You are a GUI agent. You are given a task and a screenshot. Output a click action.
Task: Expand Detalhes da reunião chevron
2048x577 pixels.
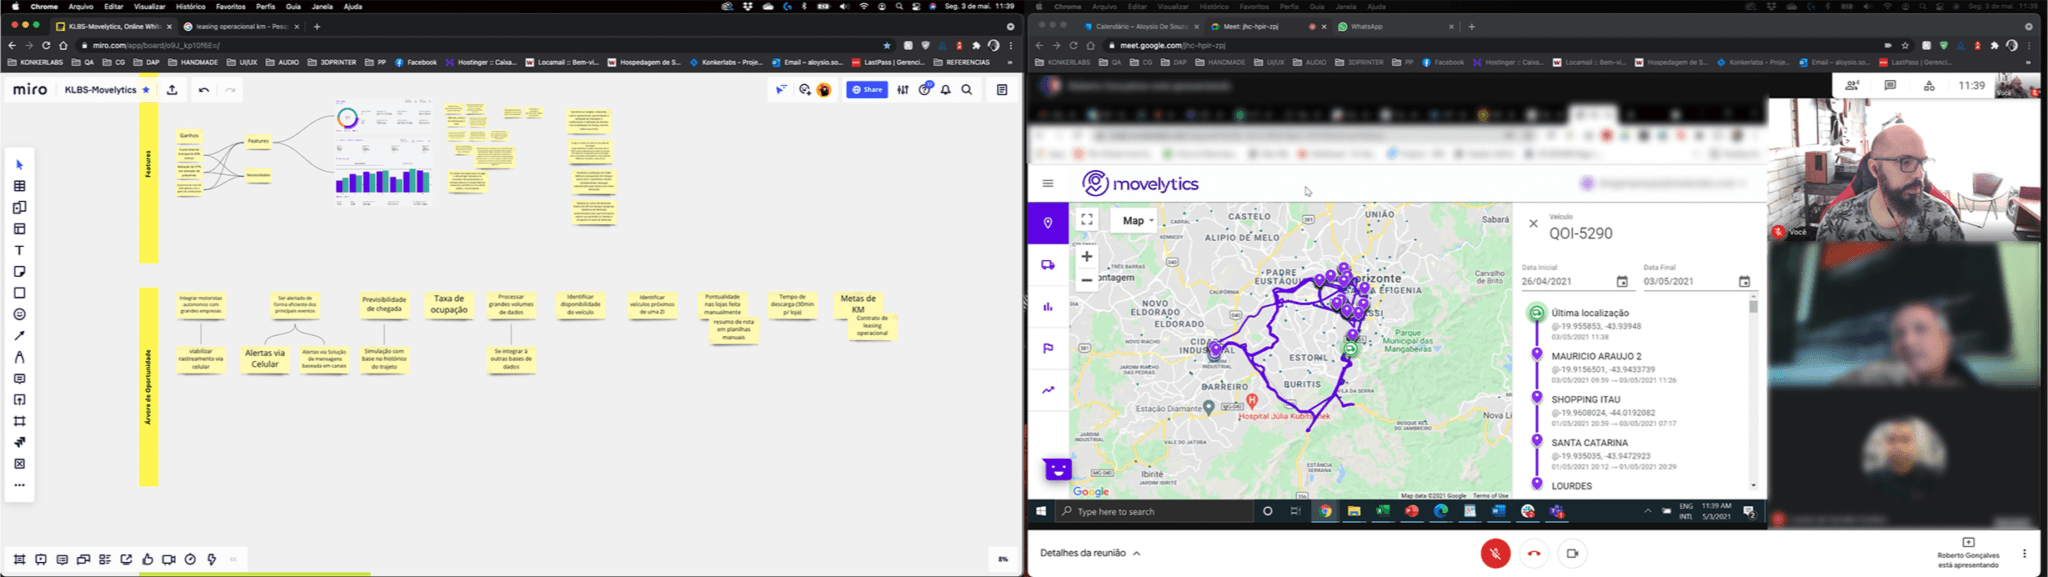coord(1136,553)
